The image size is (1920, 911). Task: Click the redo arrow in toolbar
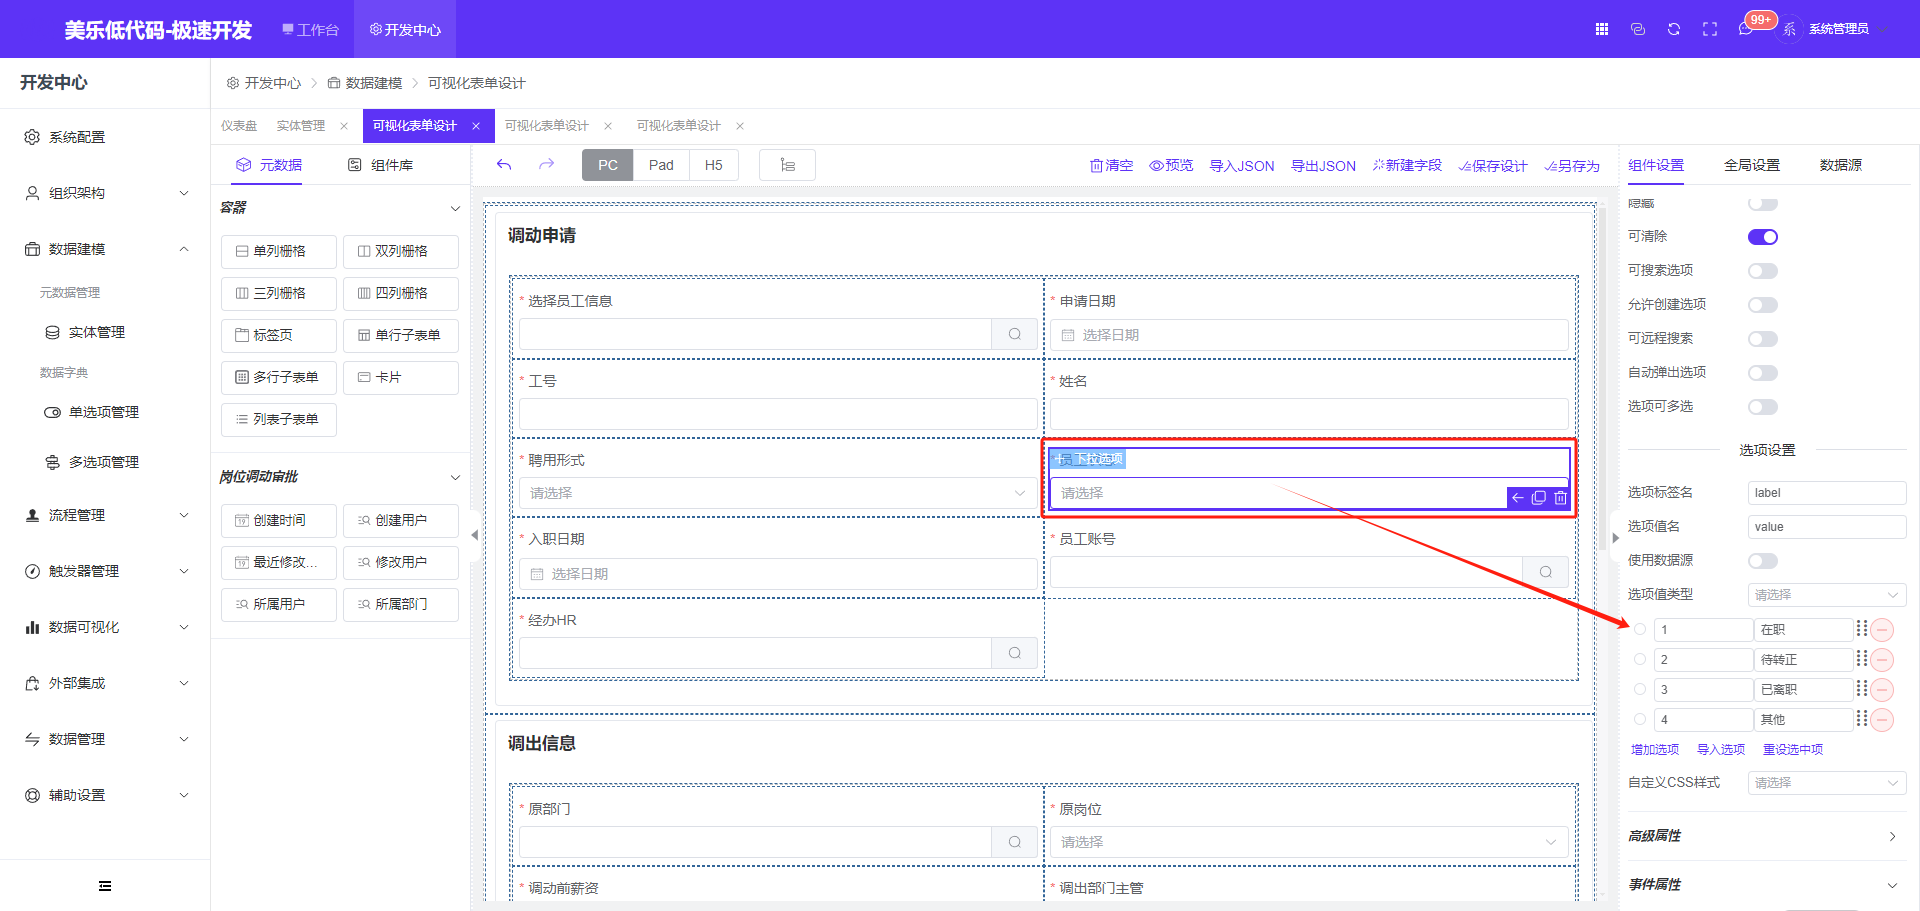pyautogui.click(x=546, y=165)
